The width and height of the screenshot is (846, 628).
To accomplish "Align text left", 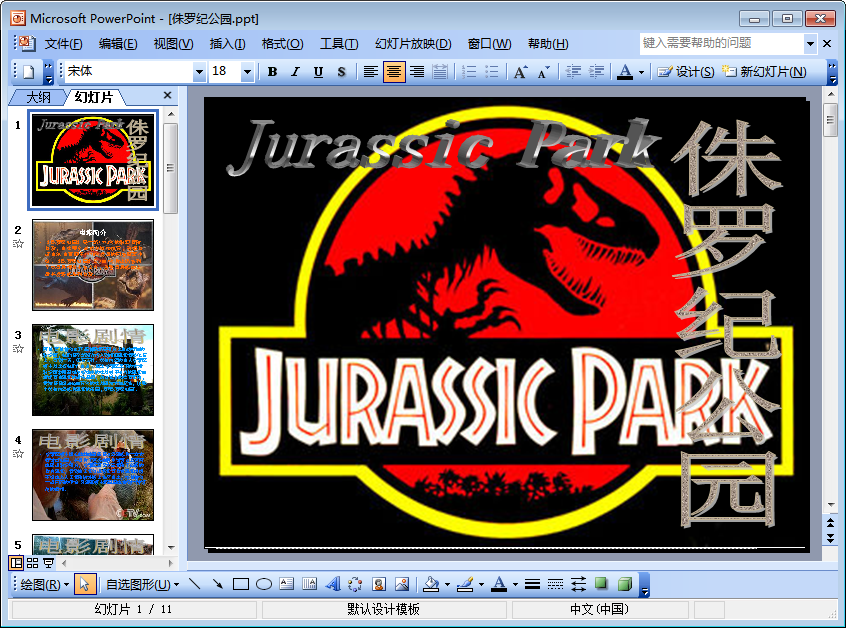I will [370, 72].
